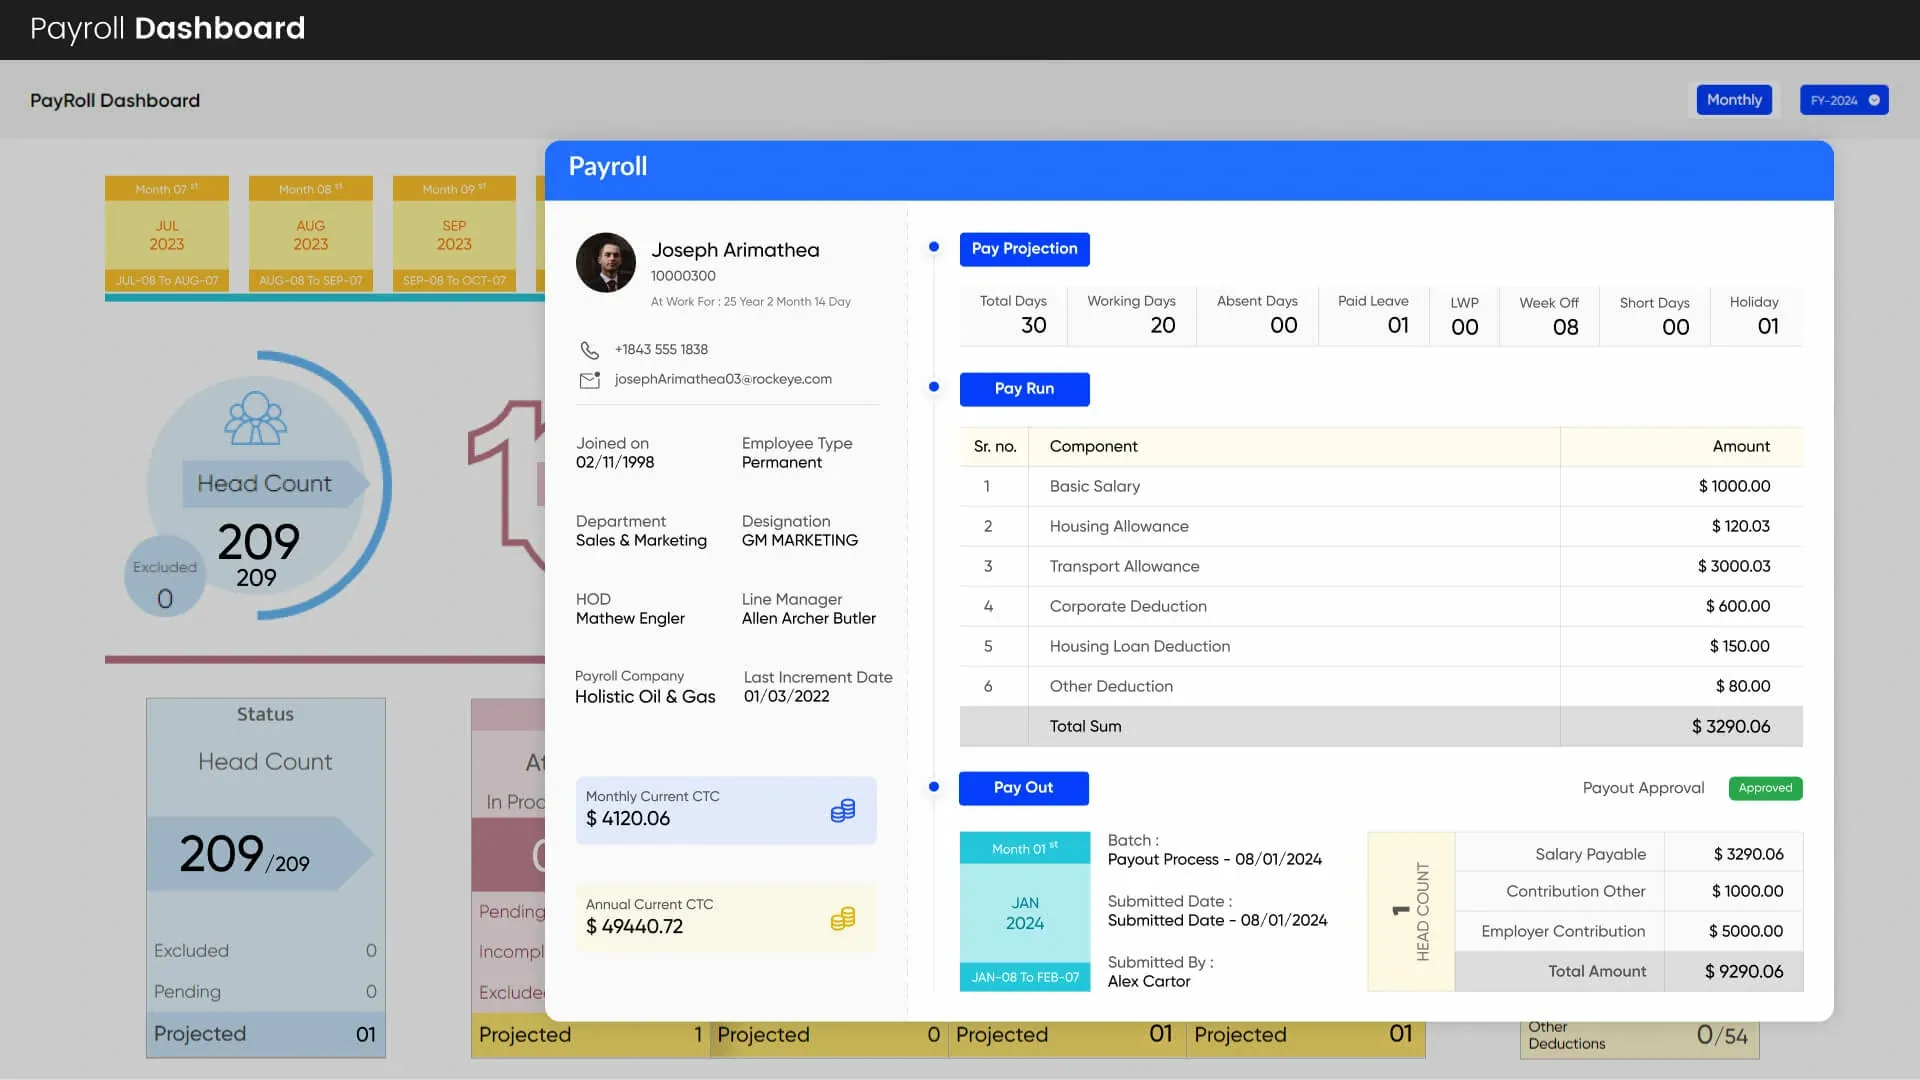Select the Pay Projection section
The width and height of the screenshot is (1920, 1080).
tap(1024, 249)
